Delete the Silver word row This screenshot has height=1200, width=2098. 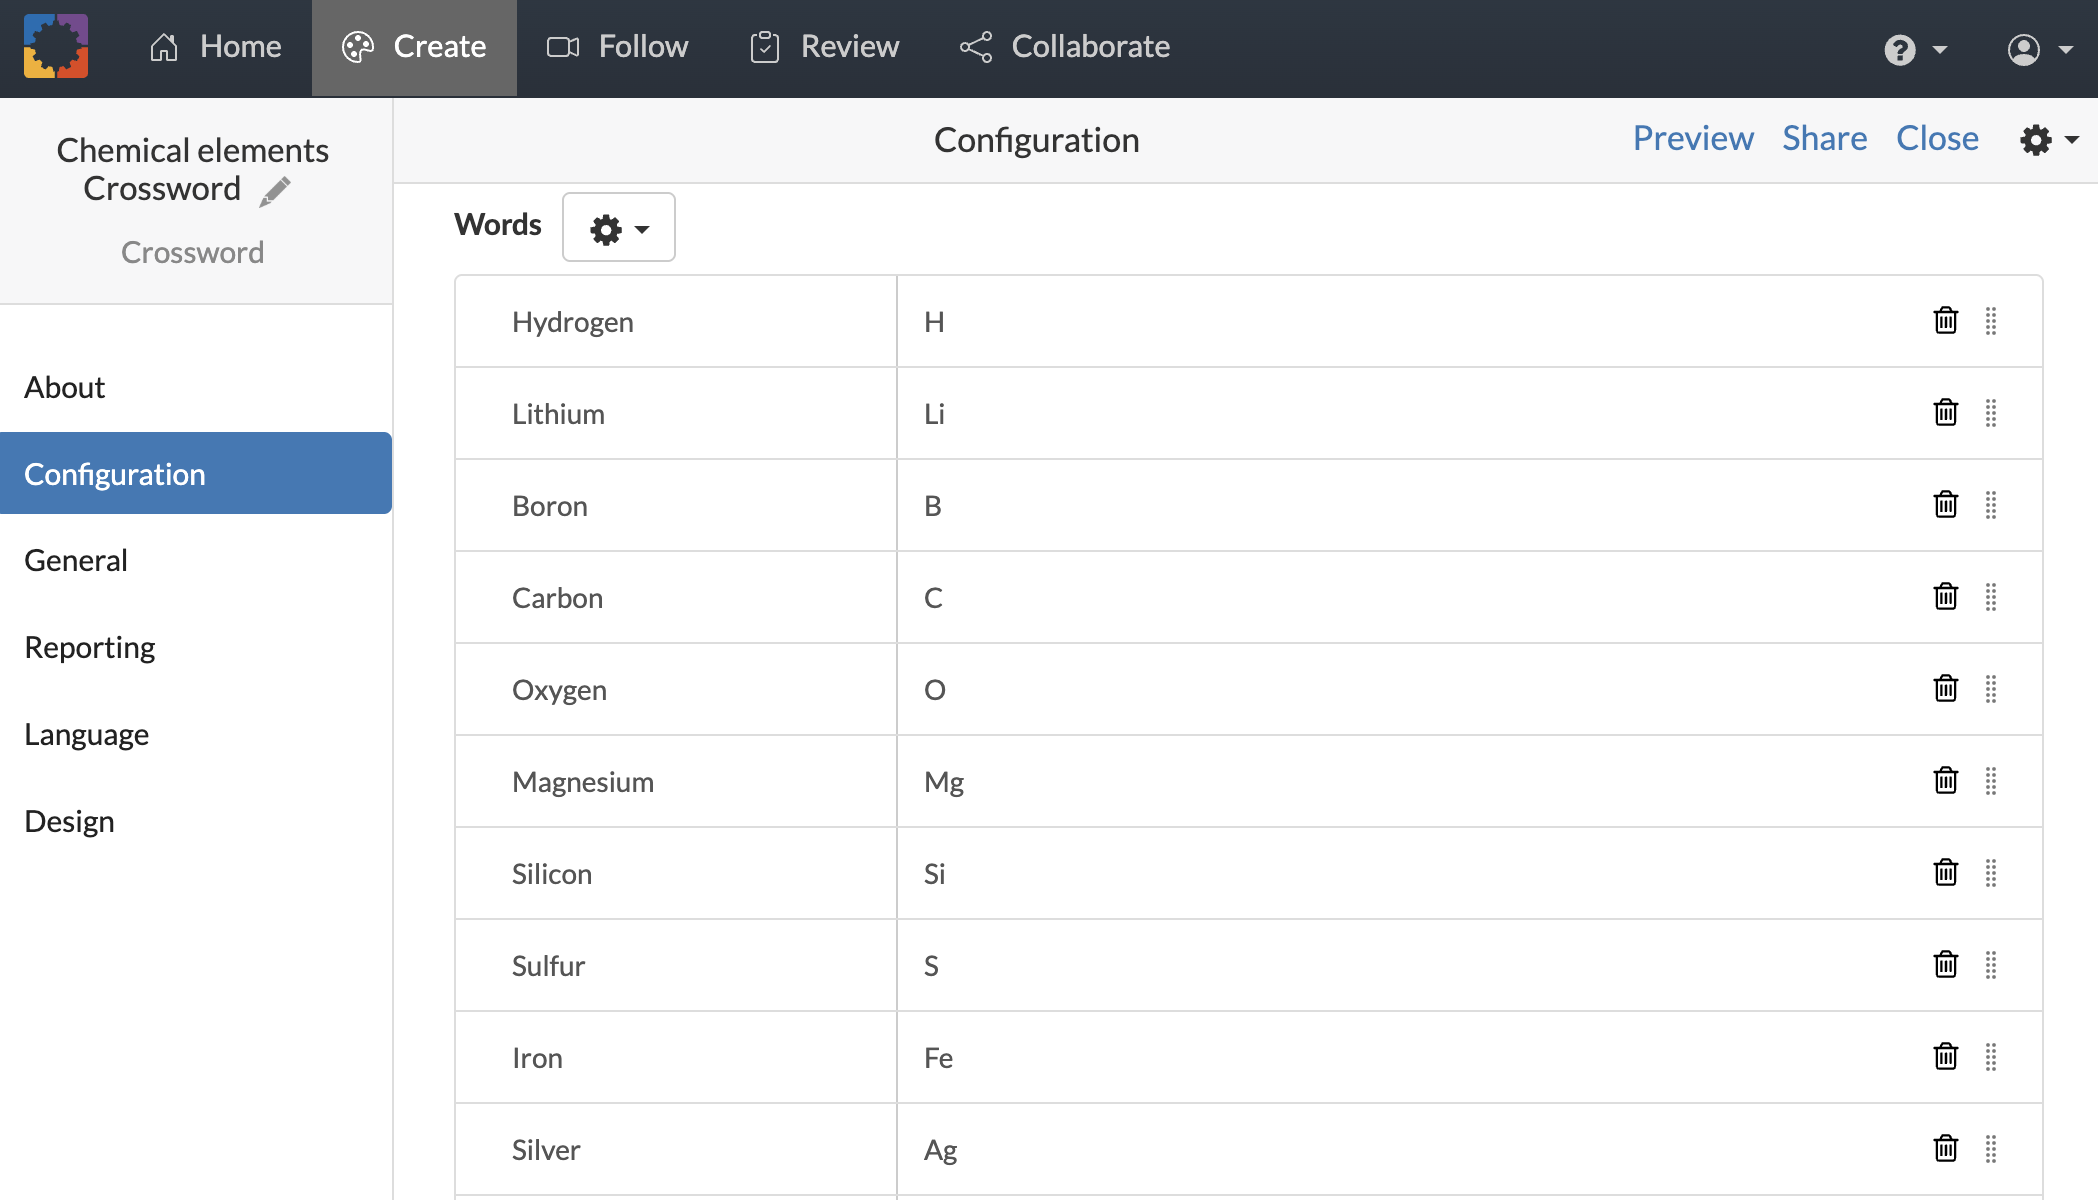point(1945,1149)
